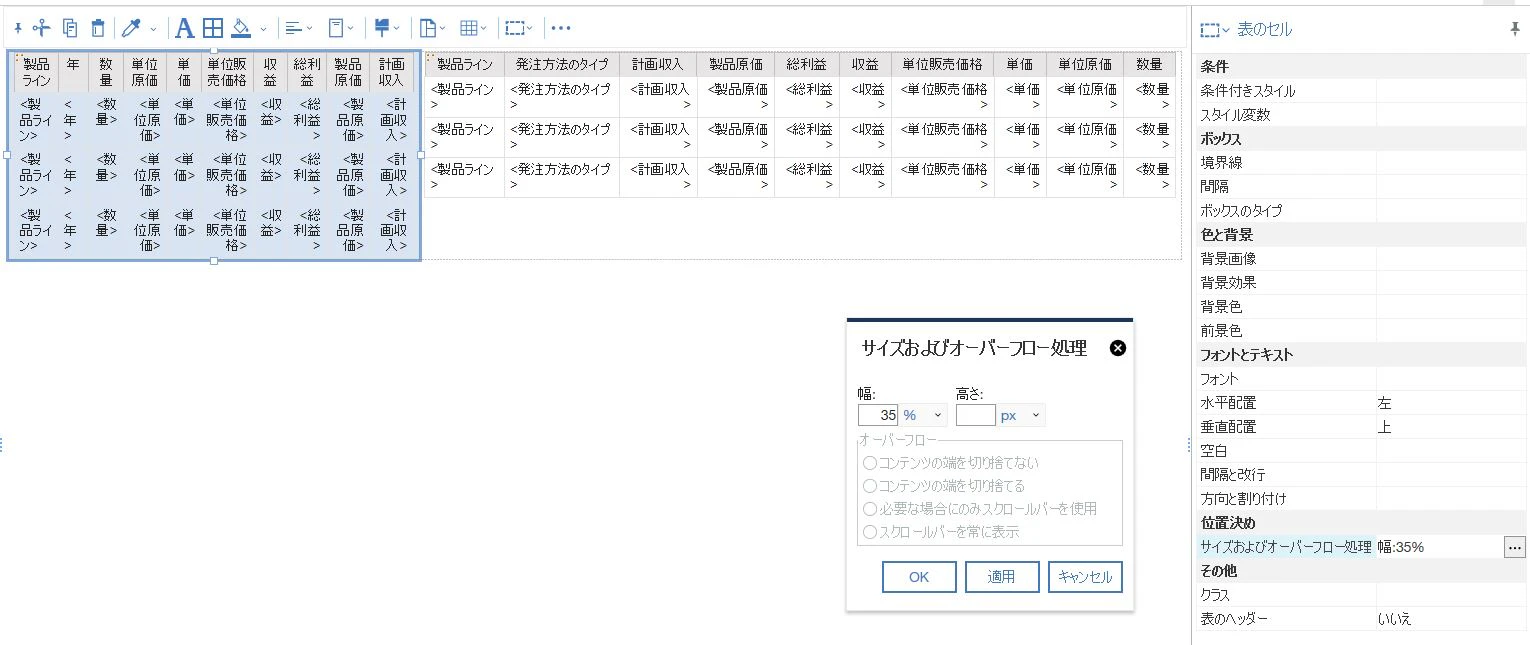Screen dimensions: 1530x645
Task: Click the blue flag icon in the toolbar
Action: (x=382, y=28)
